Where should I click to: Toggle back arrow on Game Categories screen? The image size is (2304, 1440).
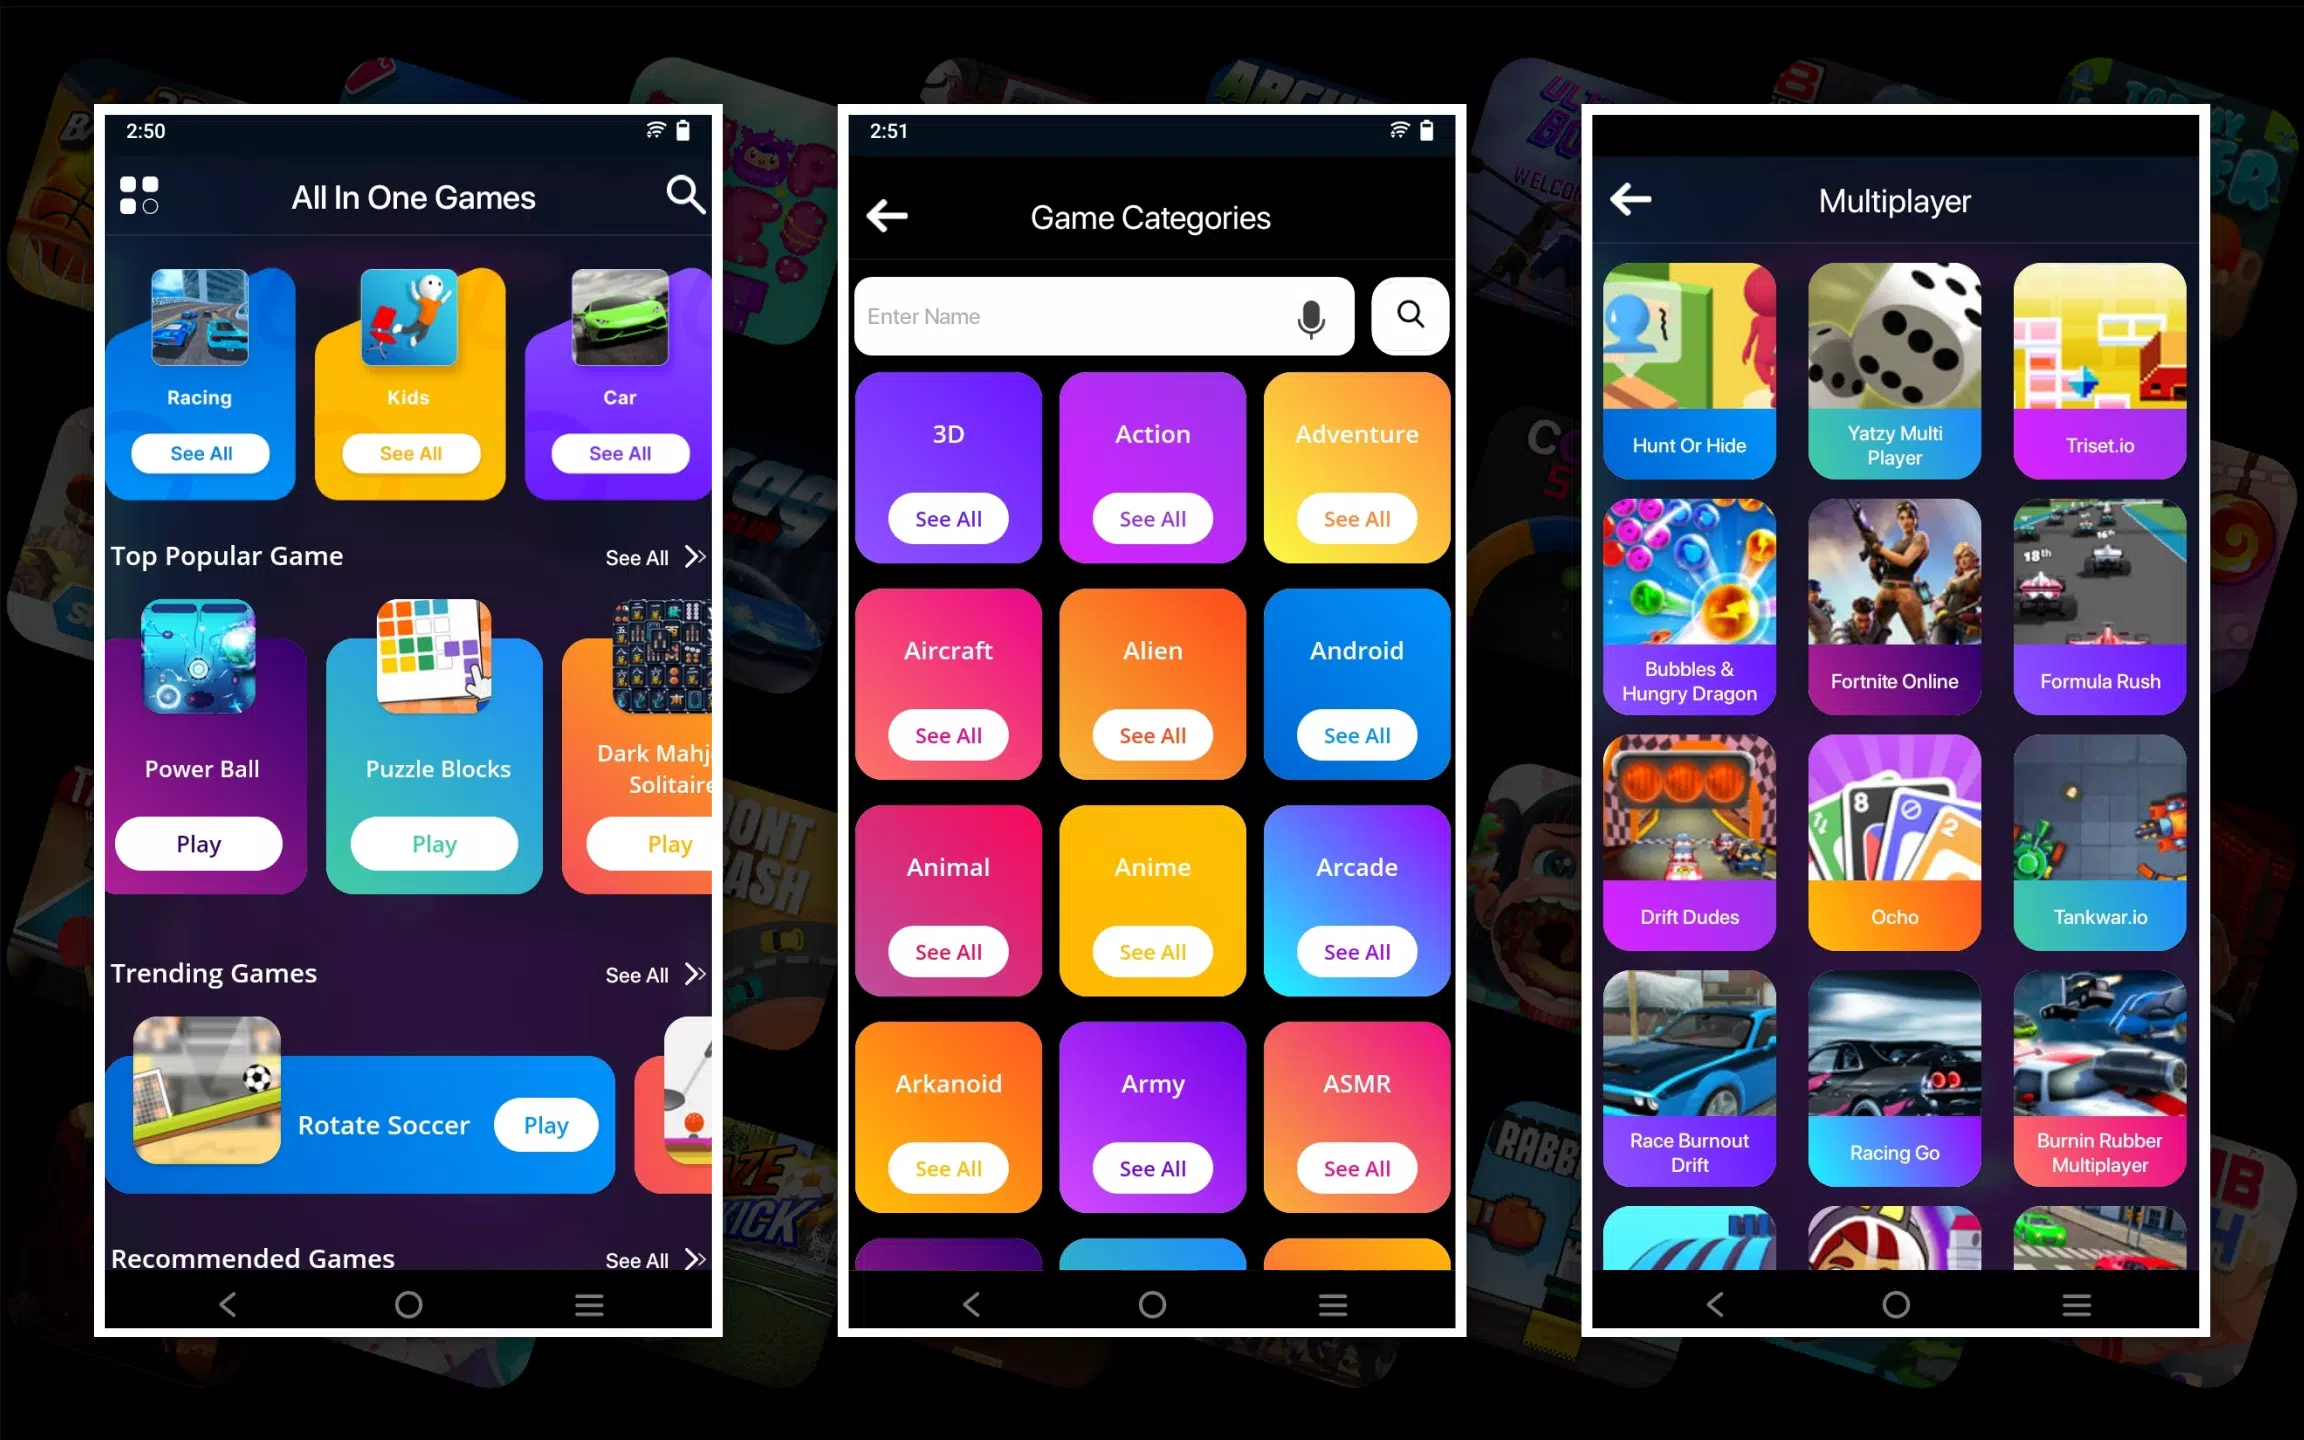pos(887,216)
